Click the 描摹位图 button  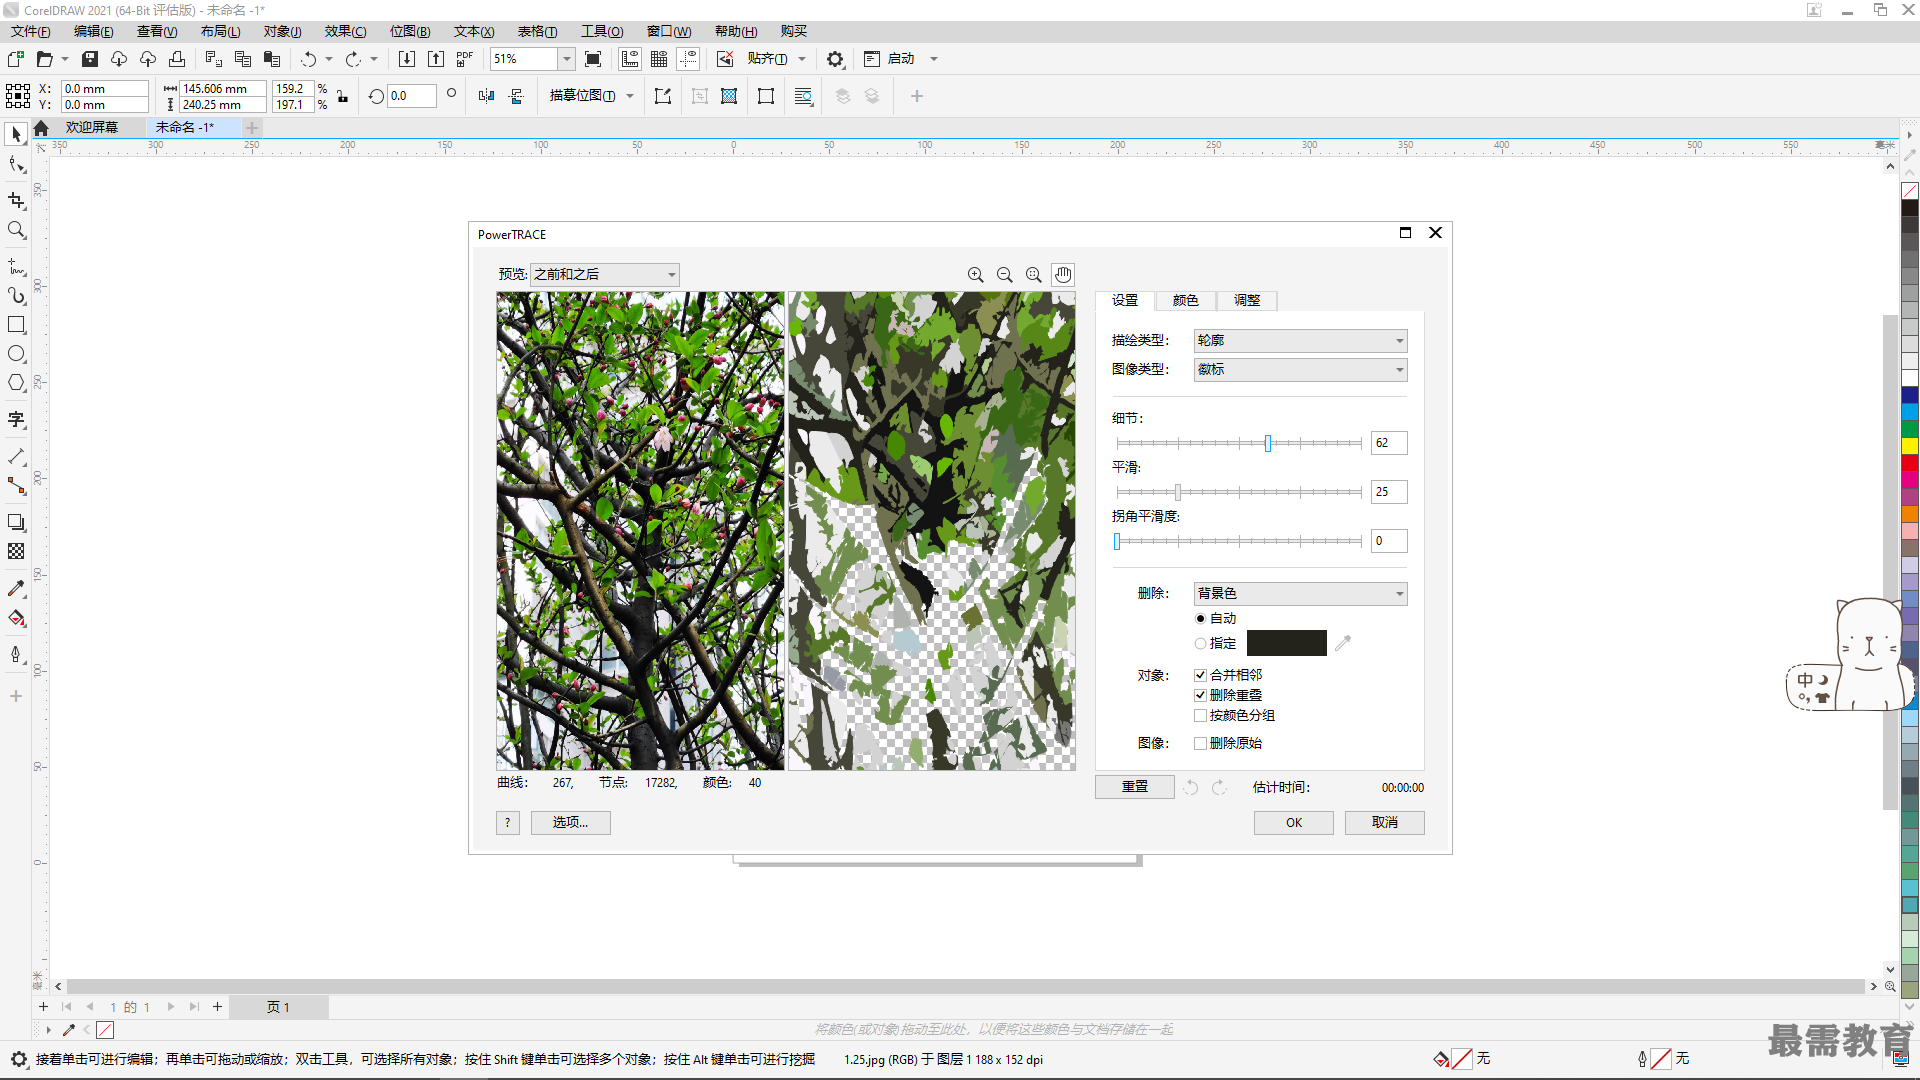pyautogui.click(x=582, y=96)
